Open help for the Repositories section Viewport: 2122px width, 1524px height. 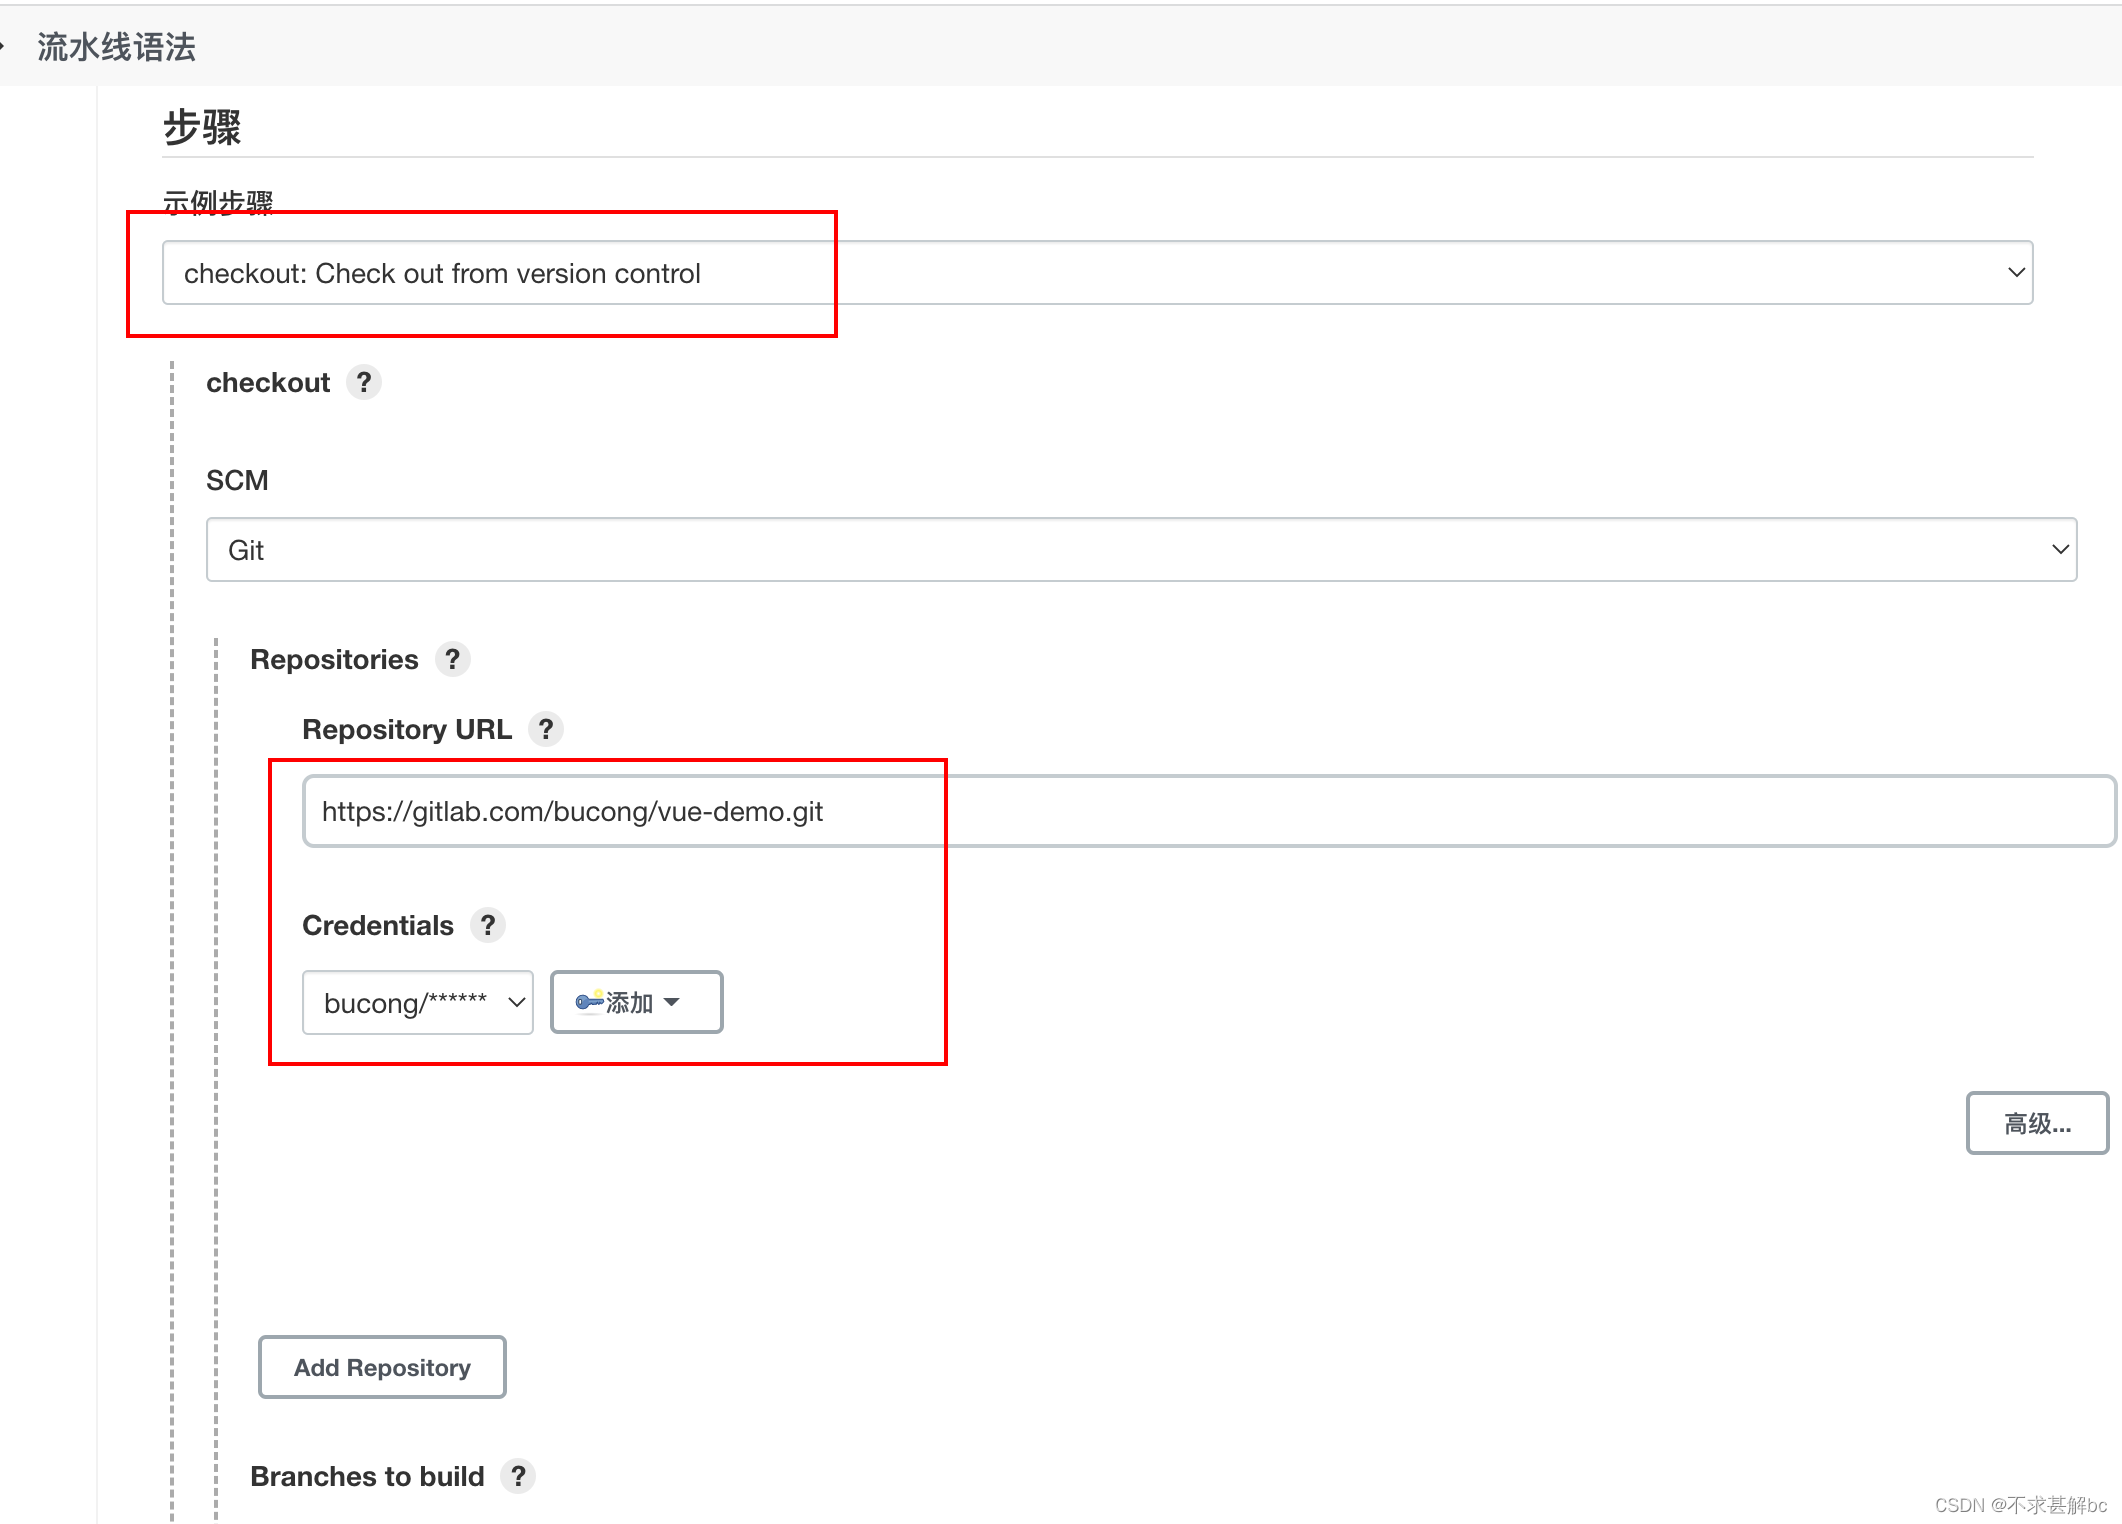[453, 659]
